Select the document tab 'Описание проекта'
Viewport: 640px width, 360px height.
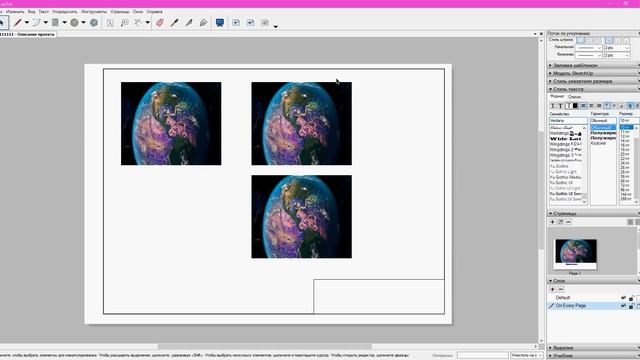[28, 34]
